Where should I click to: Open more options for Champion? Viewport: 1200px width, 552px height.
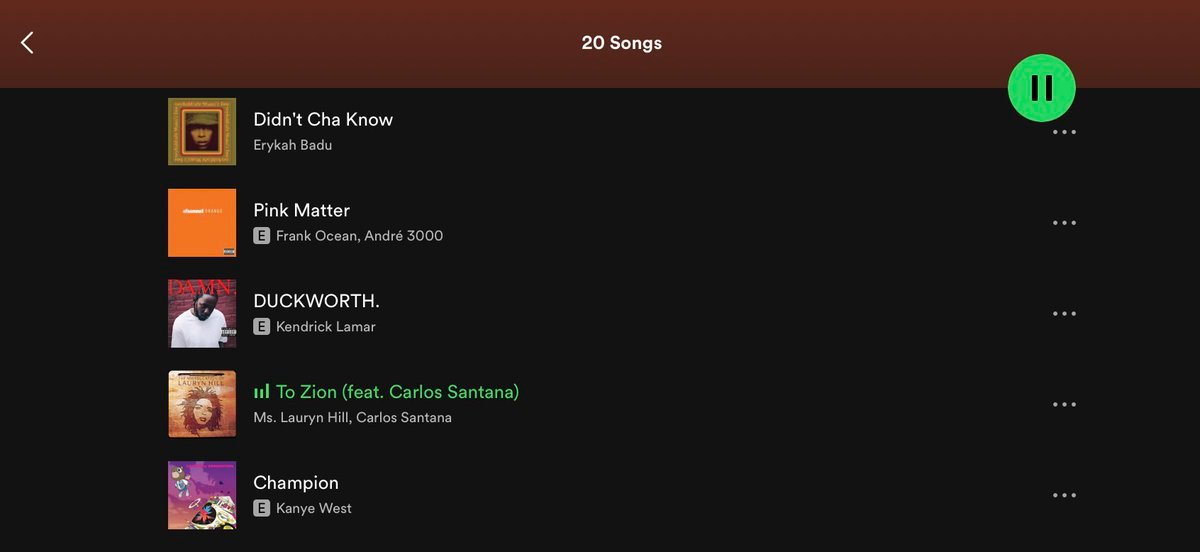pyautogui.click(x=1064, y=496)
